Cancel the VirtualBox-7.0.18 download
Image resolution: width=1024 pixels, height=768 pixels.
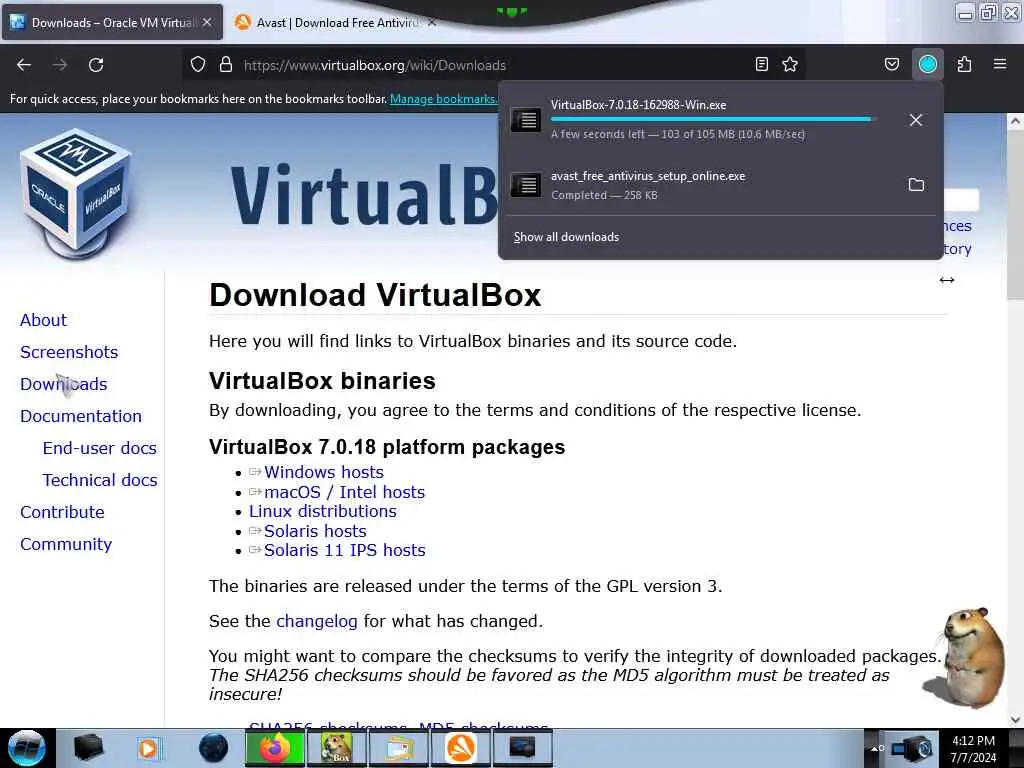pos(916,120)
